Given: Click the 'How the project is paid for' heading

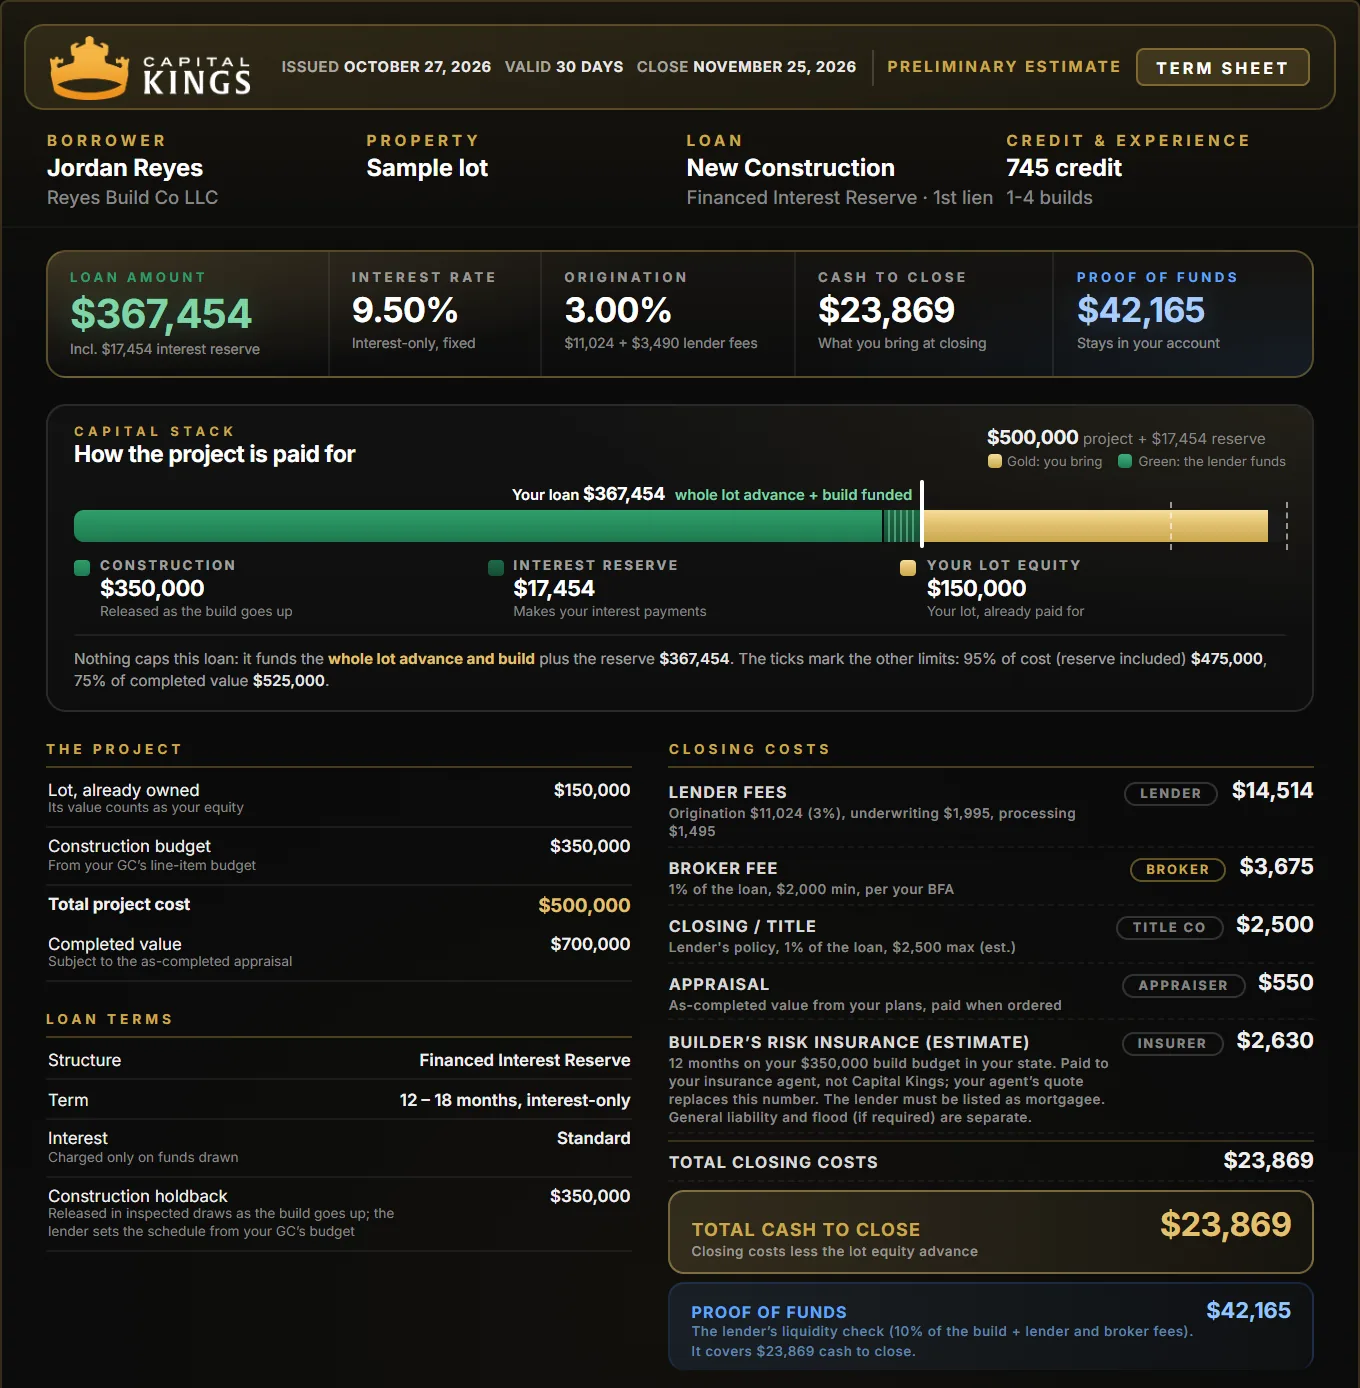Looking at the screenshot, I should 215,454.
